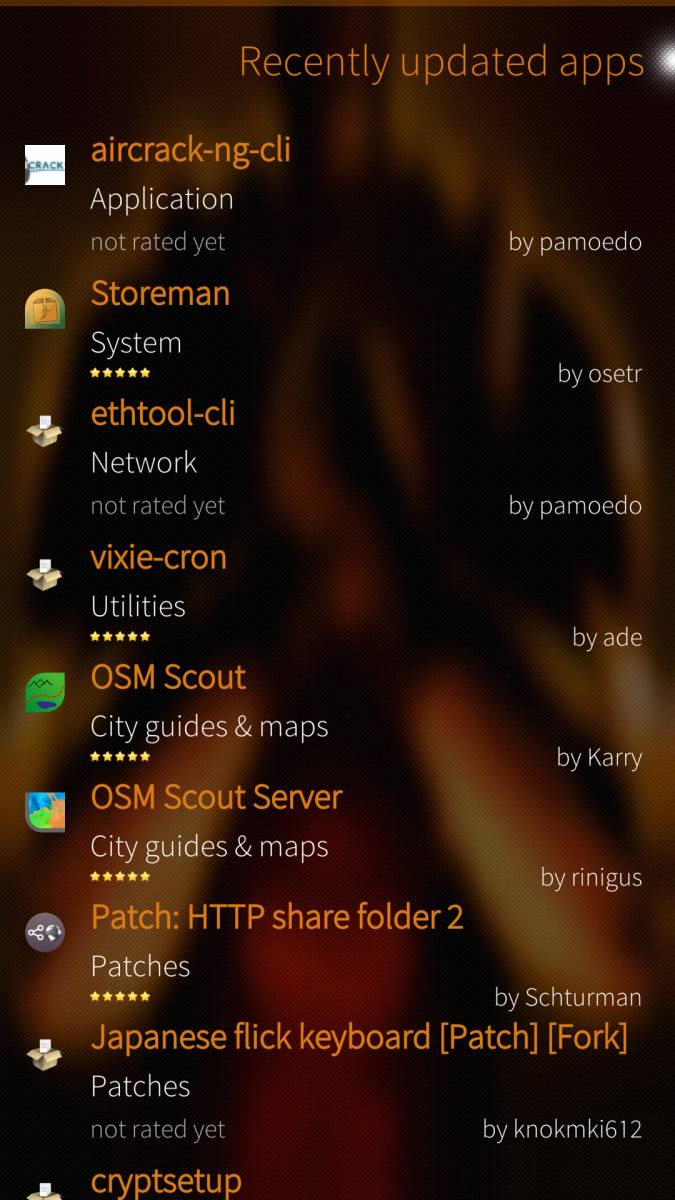Open the green OSM Scout map icon

tap(45, 693)
